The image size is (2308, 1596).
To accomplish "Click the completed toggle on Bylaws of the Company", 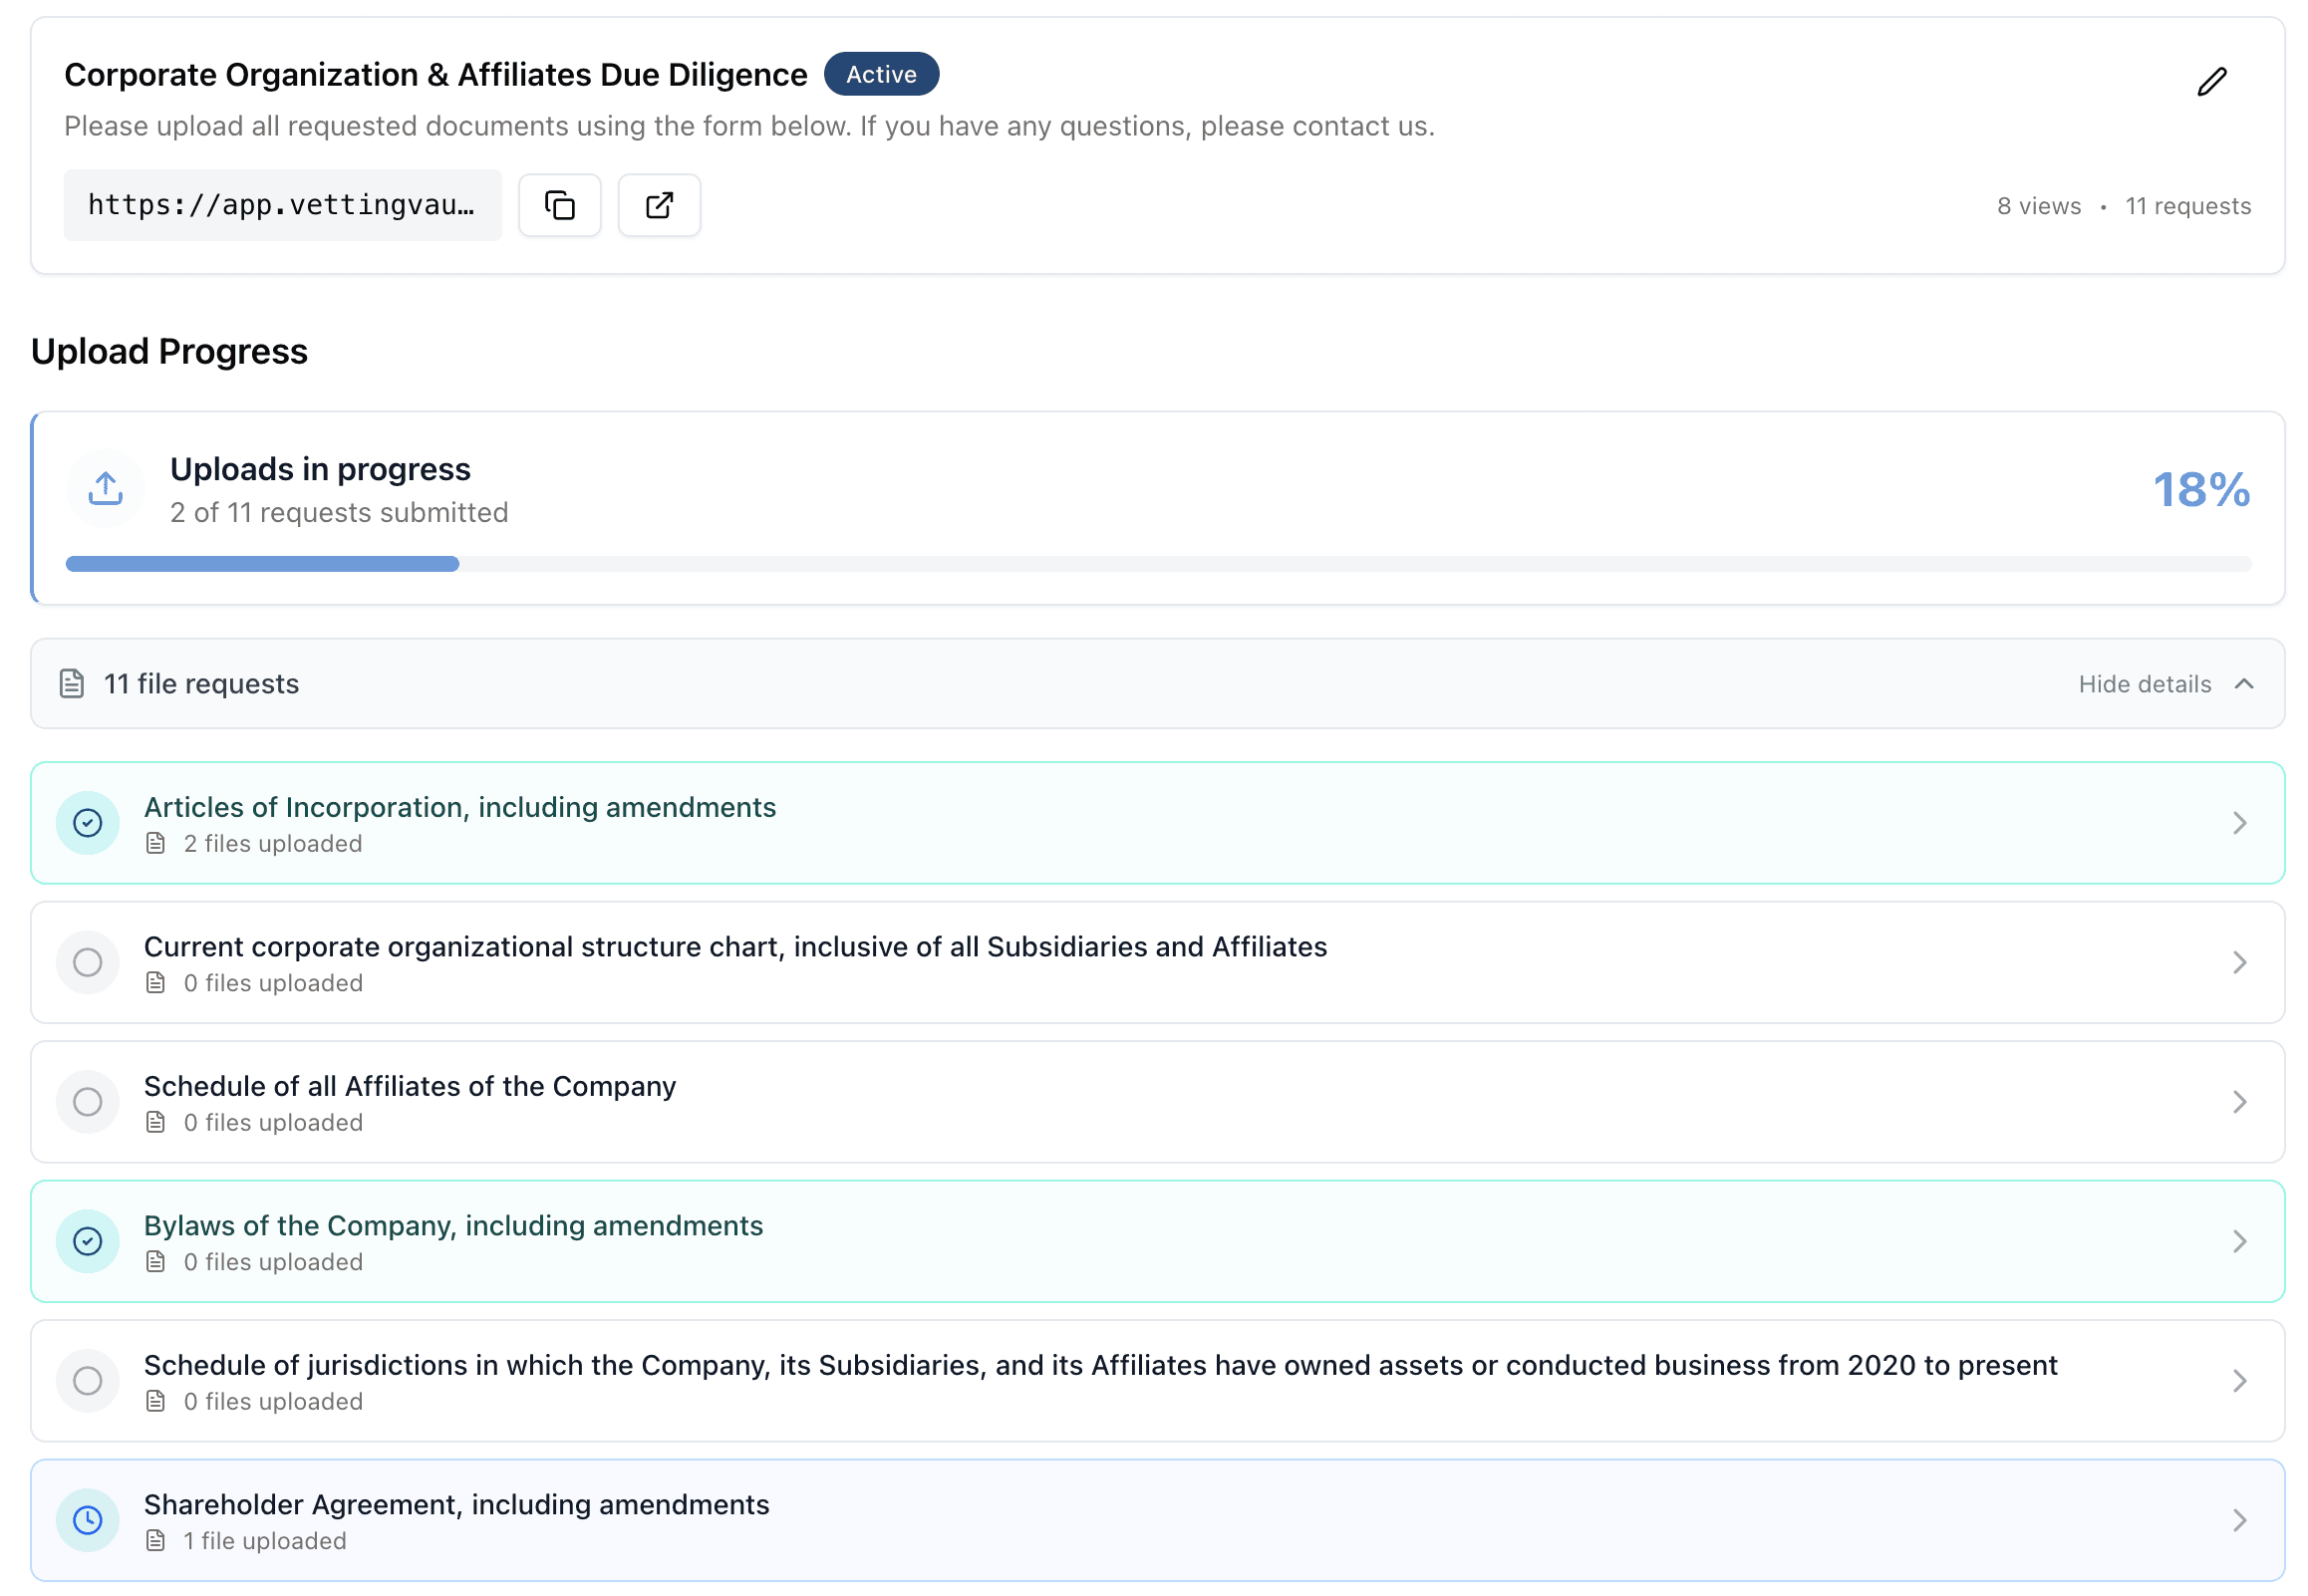I will 88,1241.
